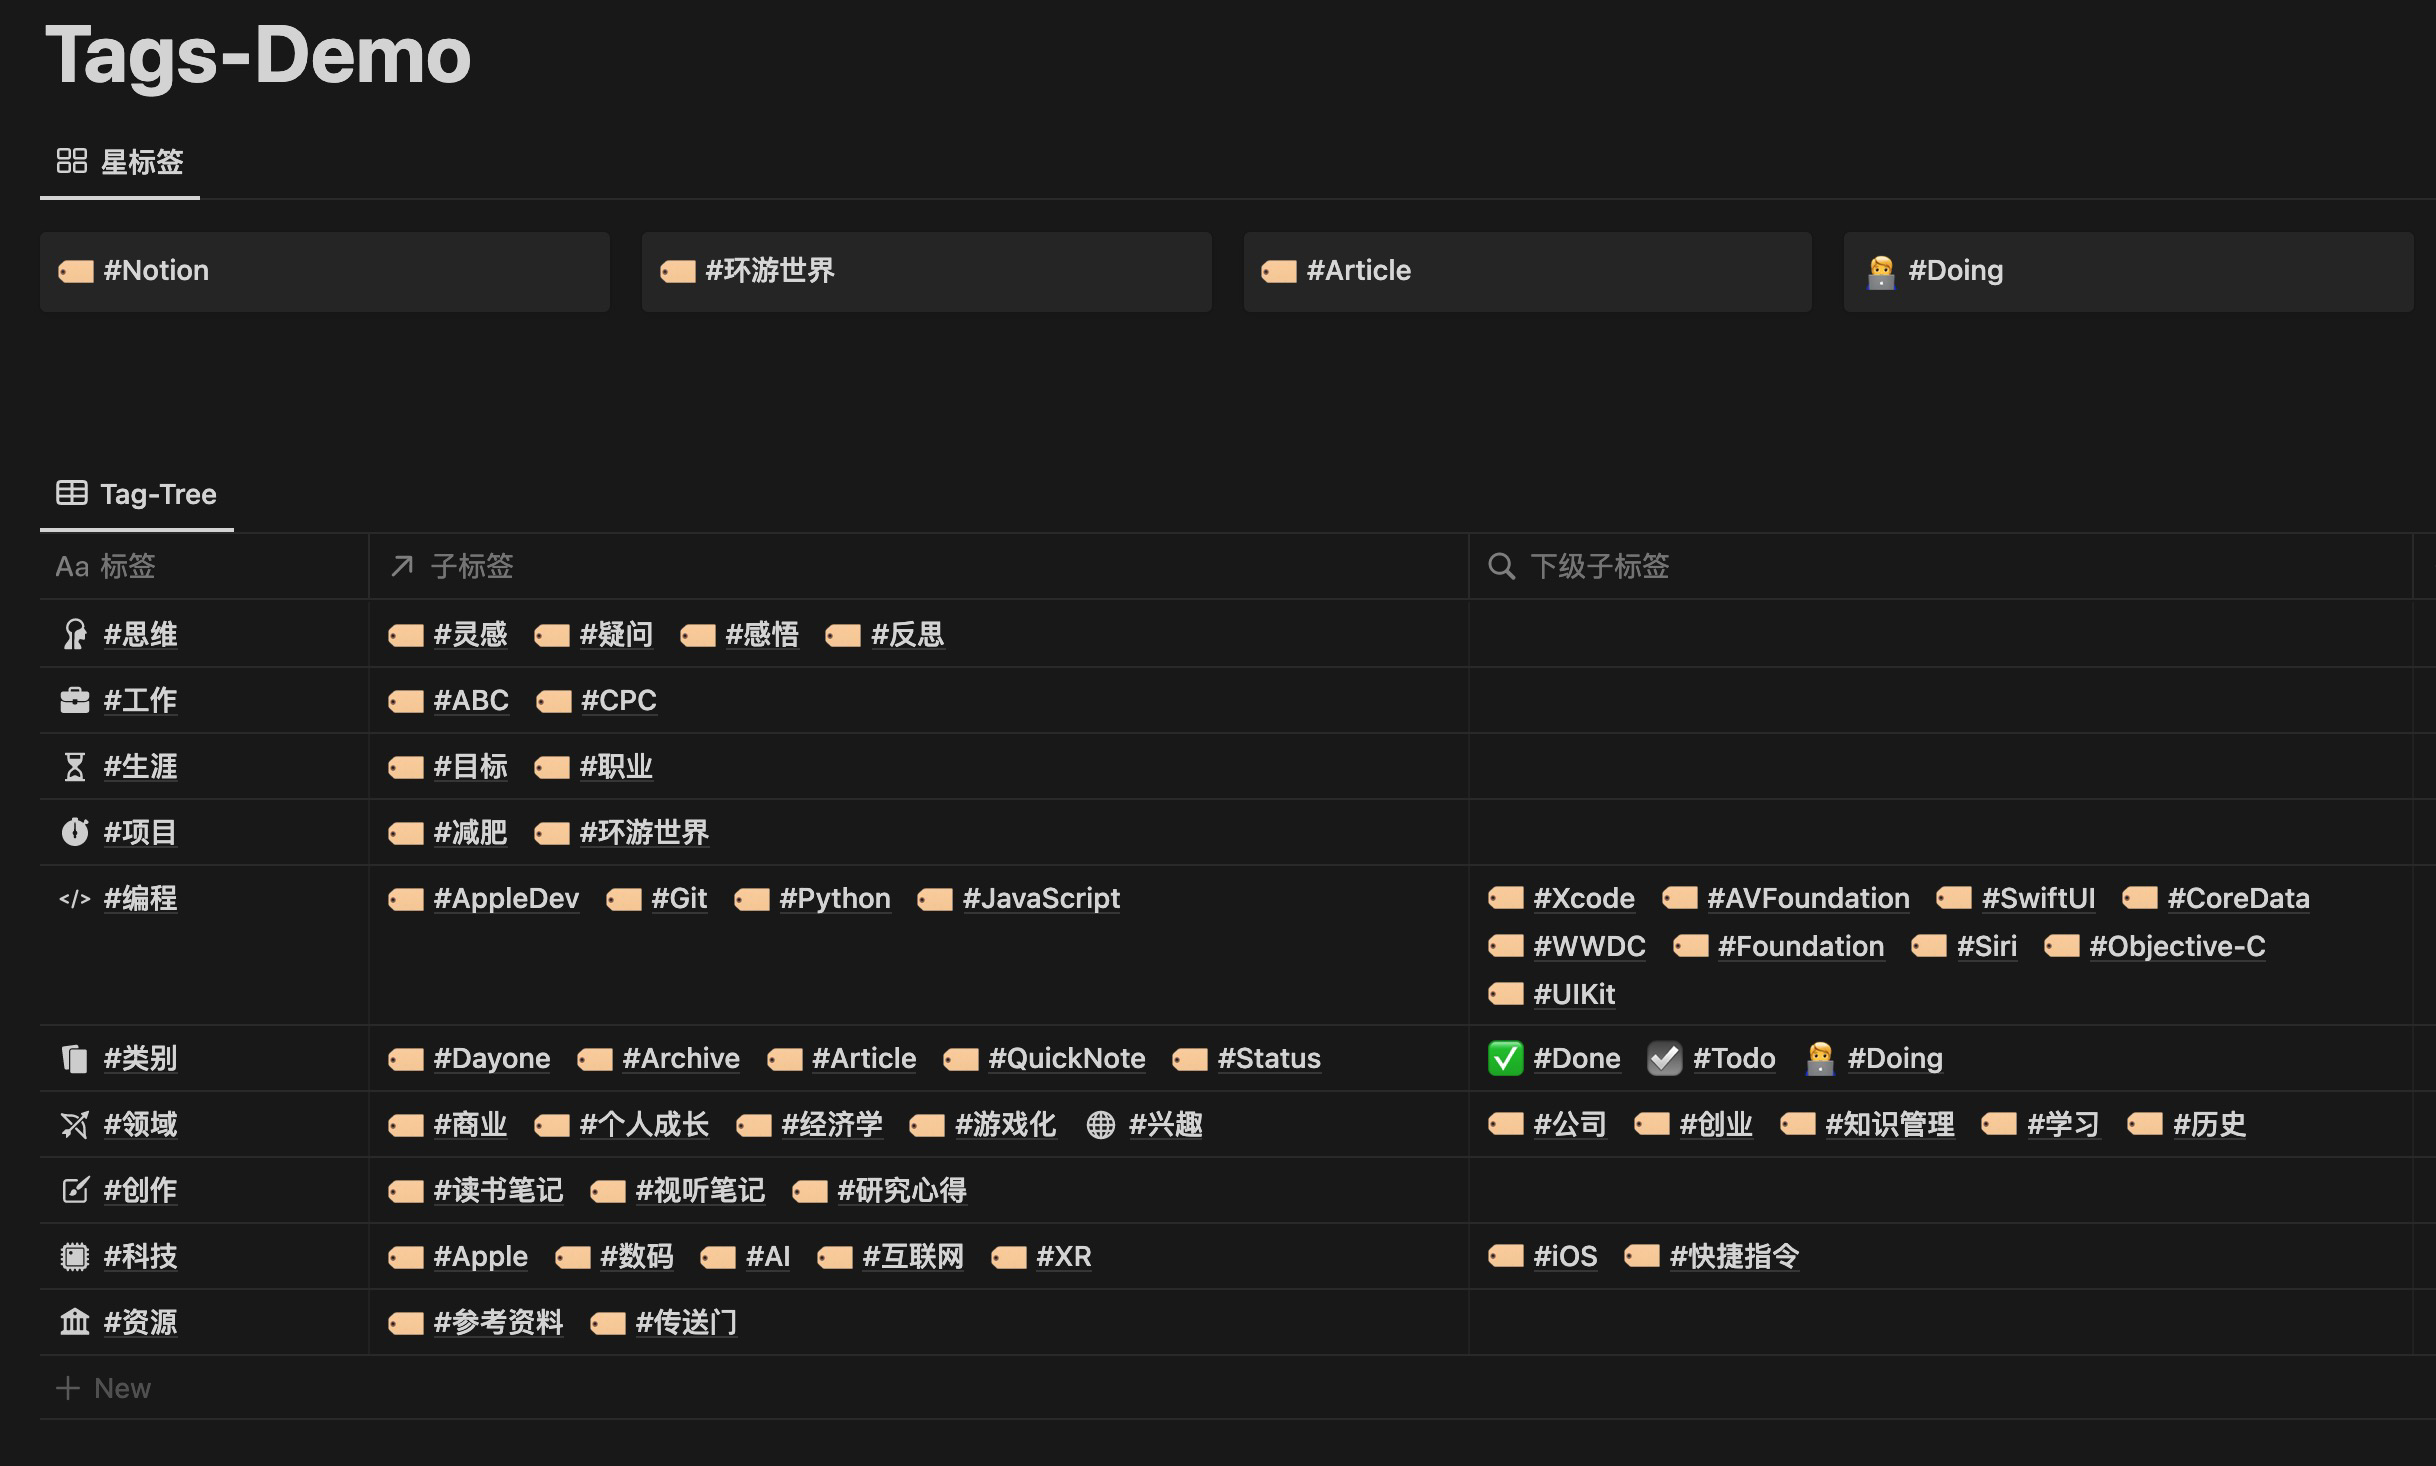The width and height of the screenshot is (2436, 1466).
Task: Click the edit pencil icon beside #创作
Action: click(x=75, y=1190)
